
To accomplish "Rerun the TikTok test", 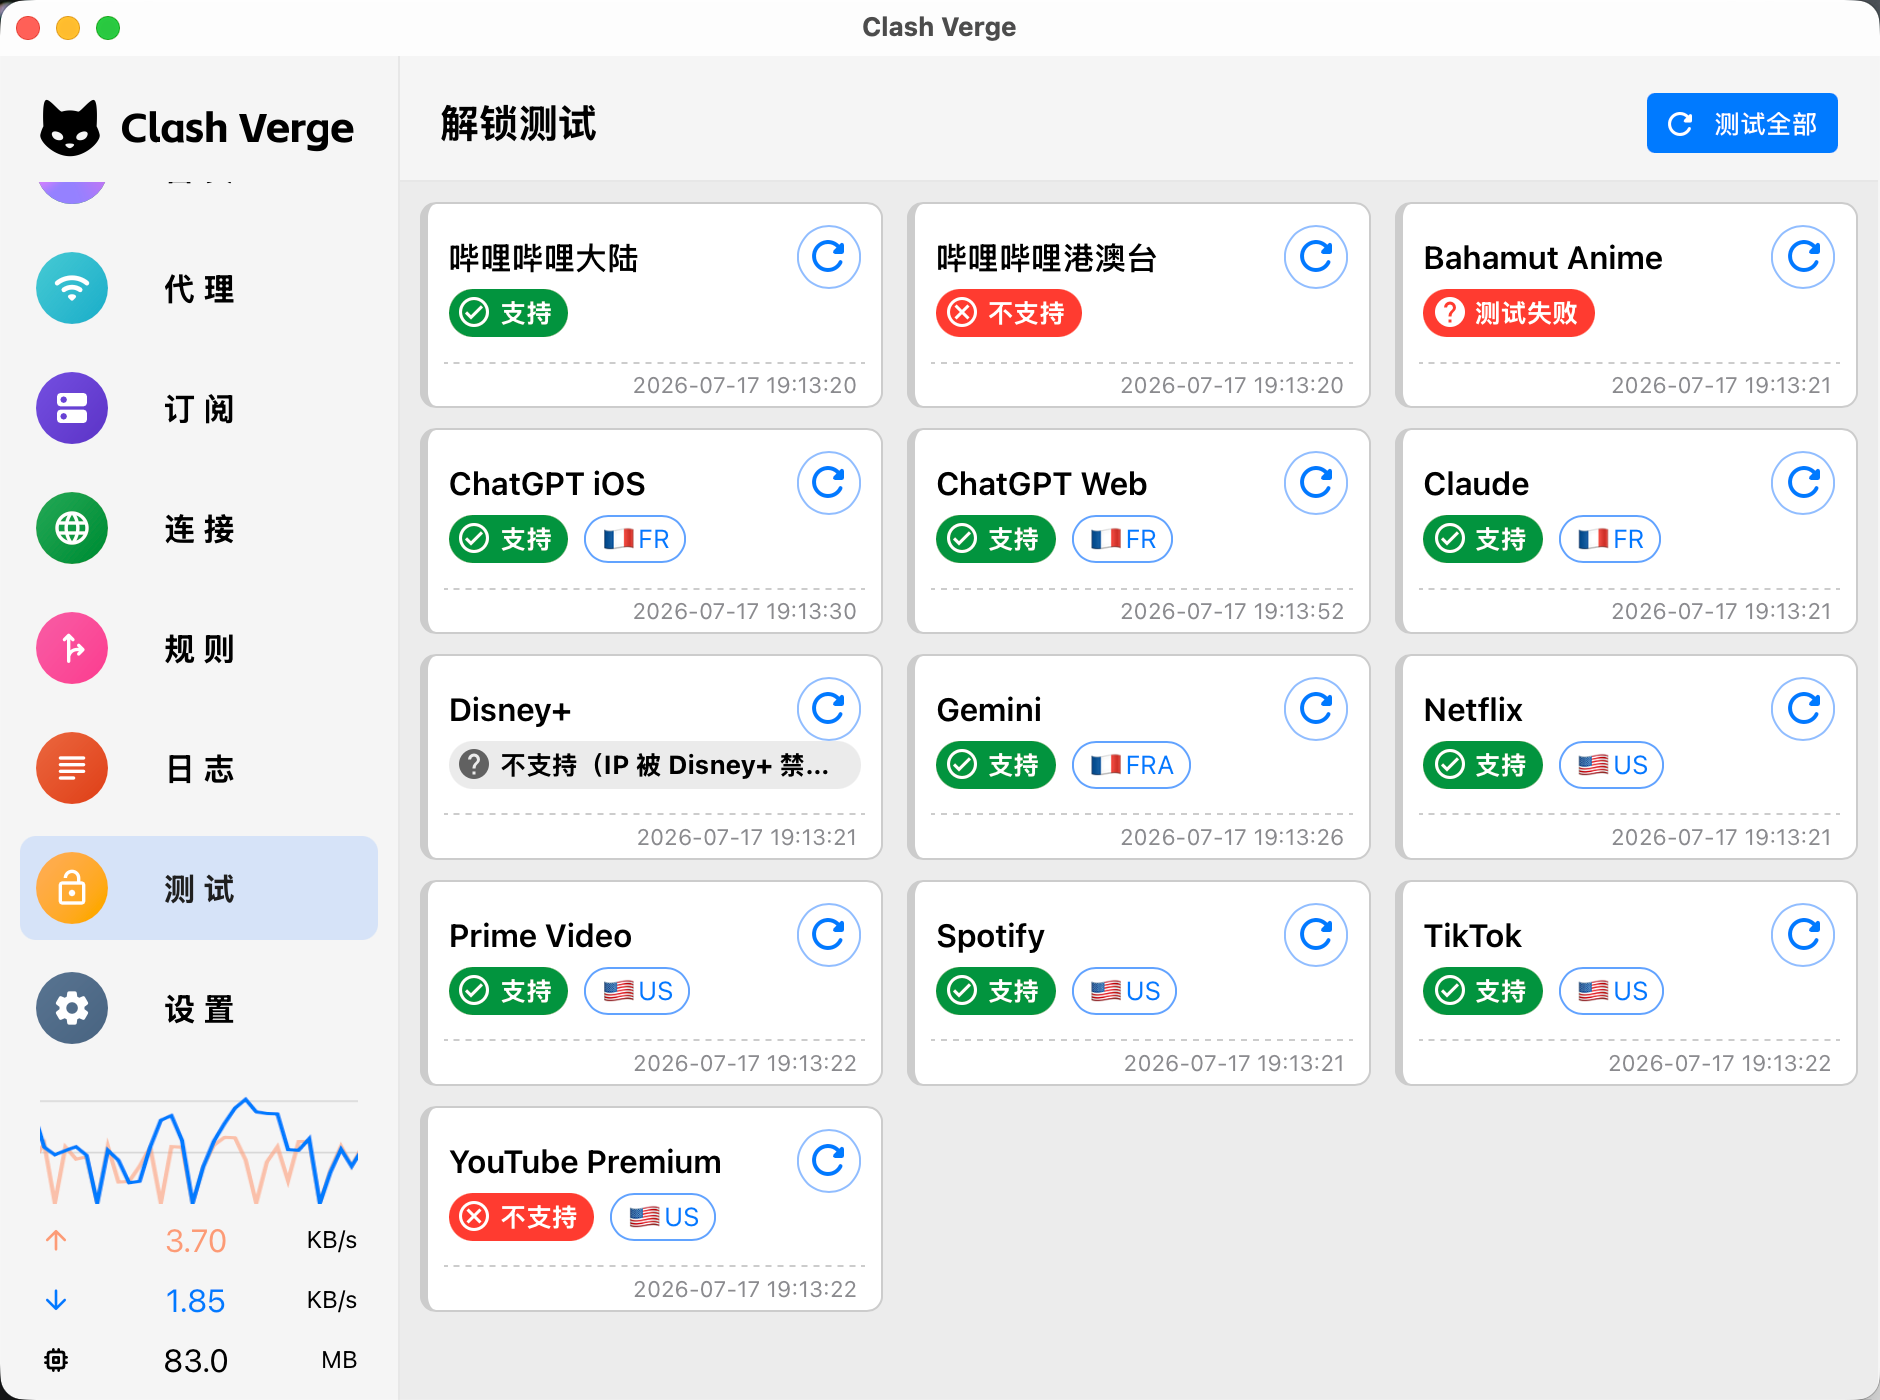I will 1802,935.
